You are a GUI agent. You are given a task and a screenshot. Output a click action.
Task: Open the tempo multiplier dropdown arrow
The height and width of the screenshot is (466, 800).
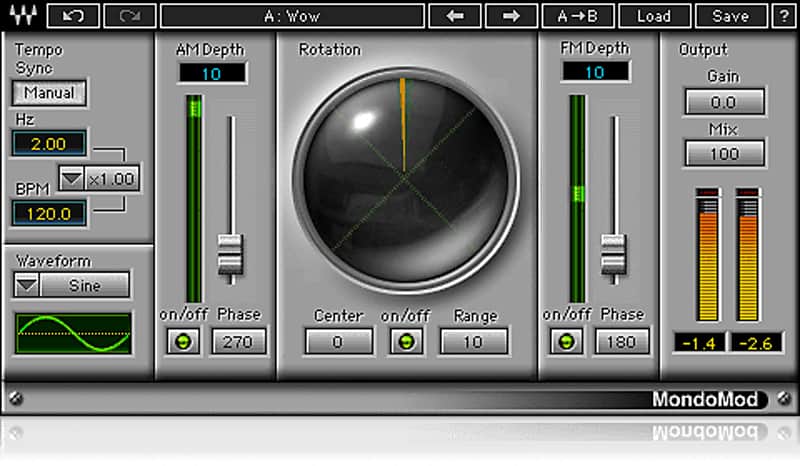coord(71,179)
